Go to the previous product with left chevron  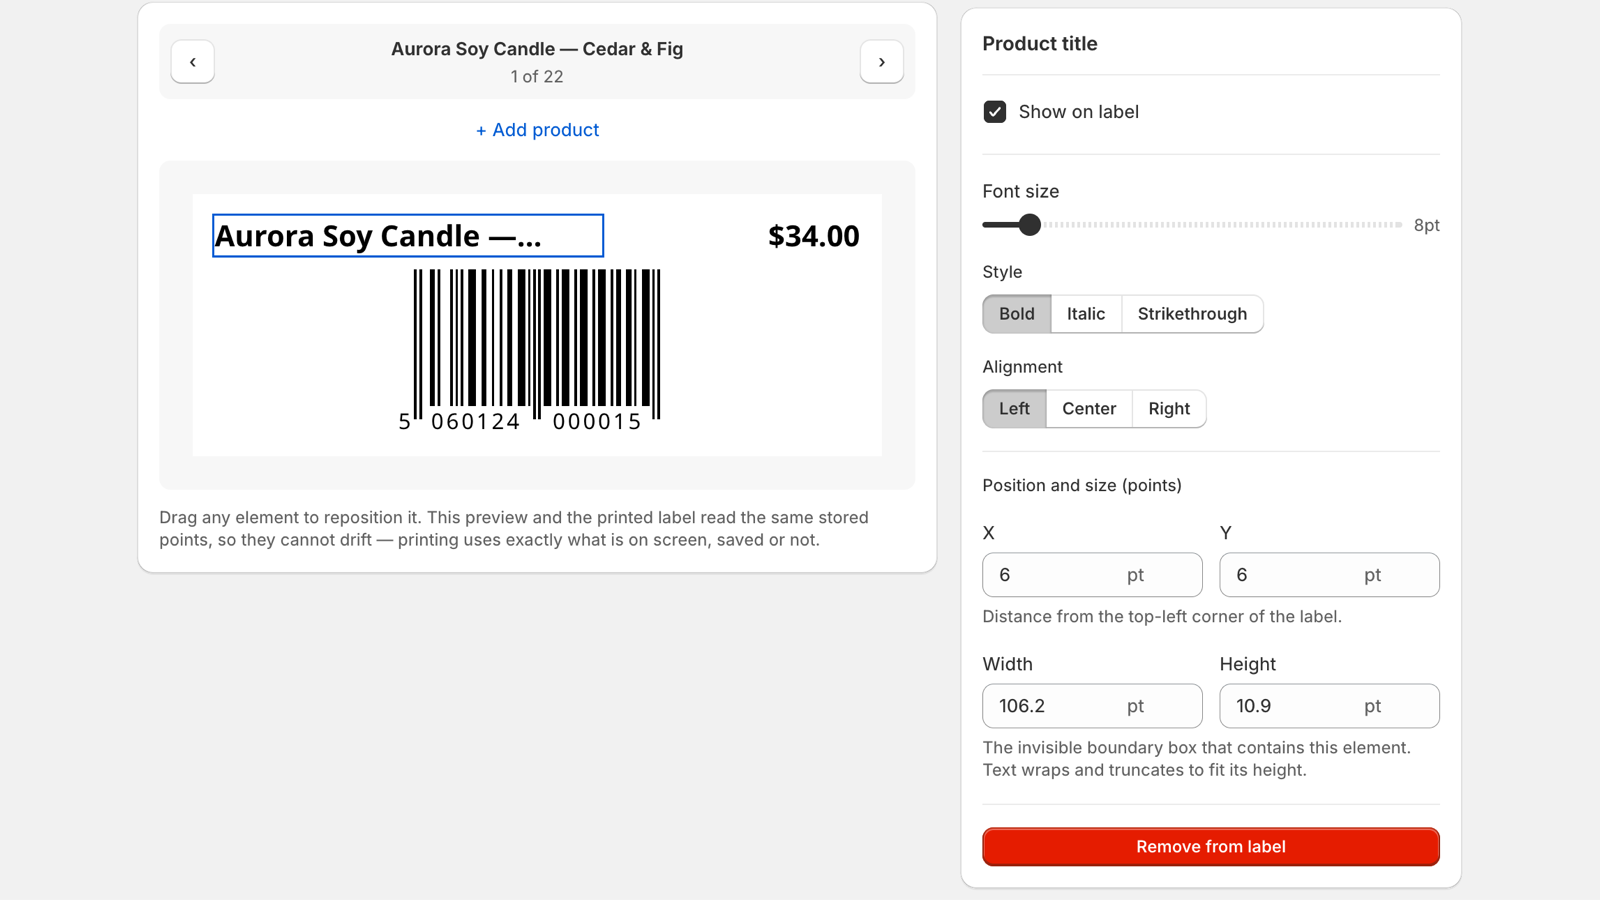[192, 62]
